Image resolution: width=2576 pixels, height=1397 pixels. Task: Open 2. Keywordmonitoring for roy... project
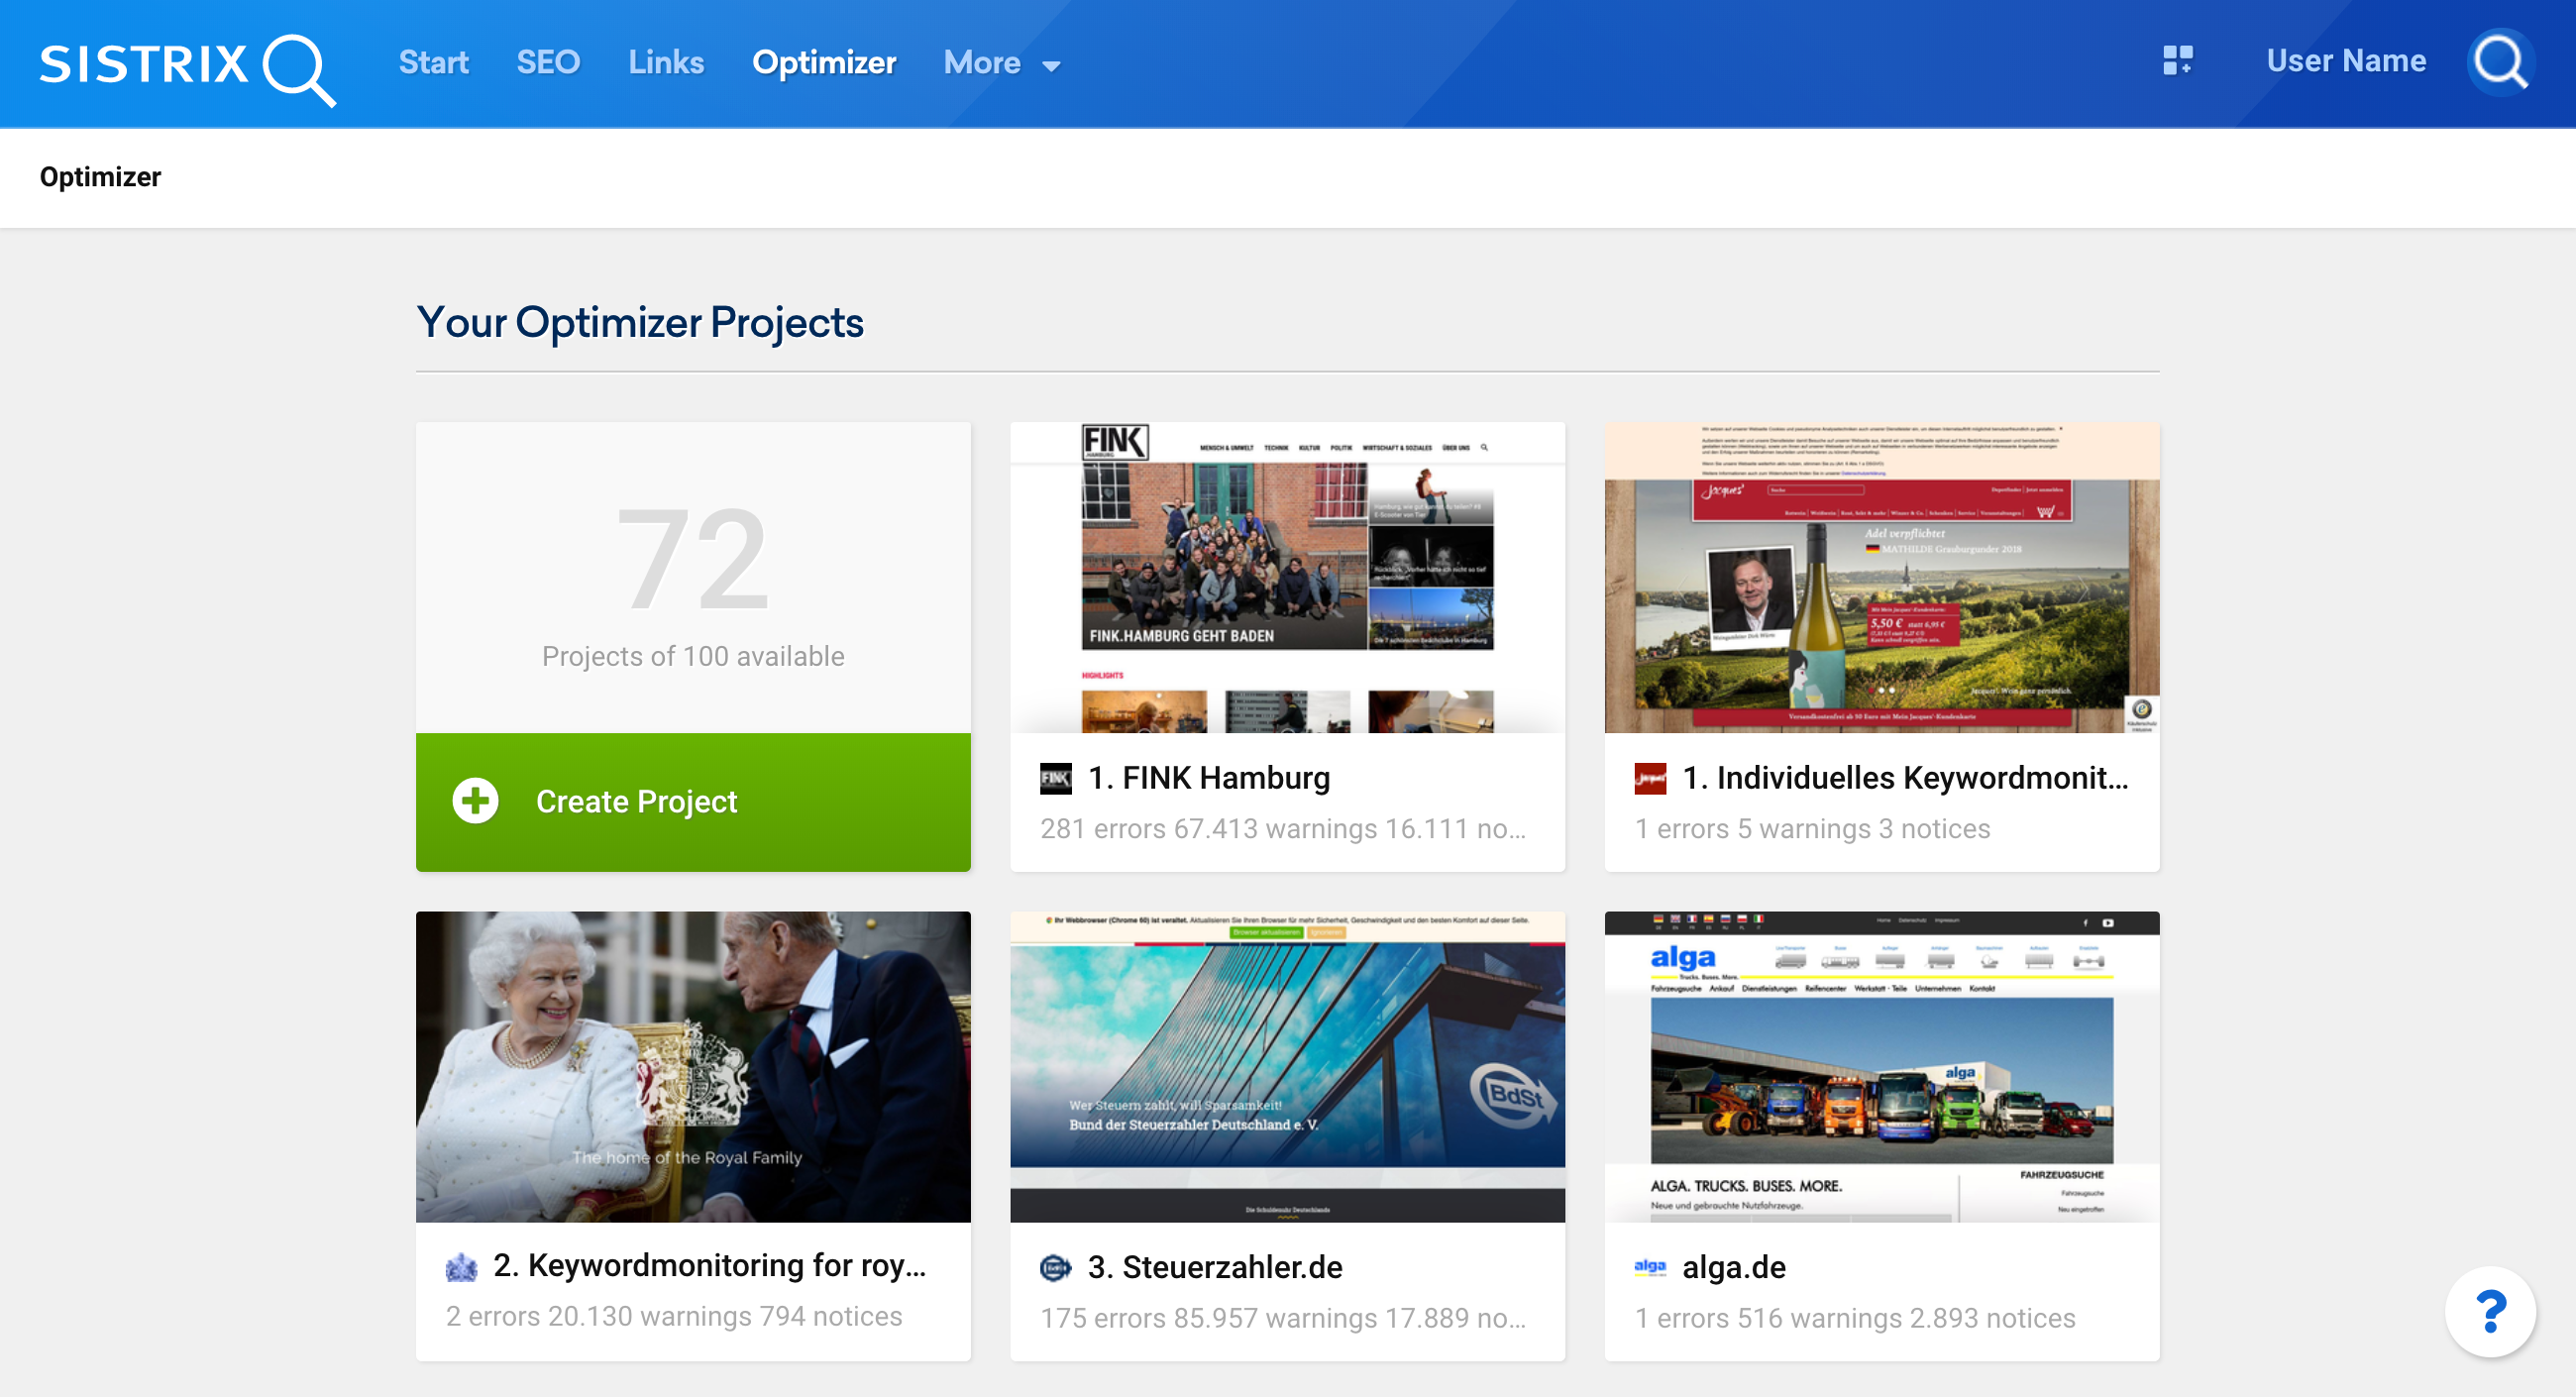click(709, 1265)
